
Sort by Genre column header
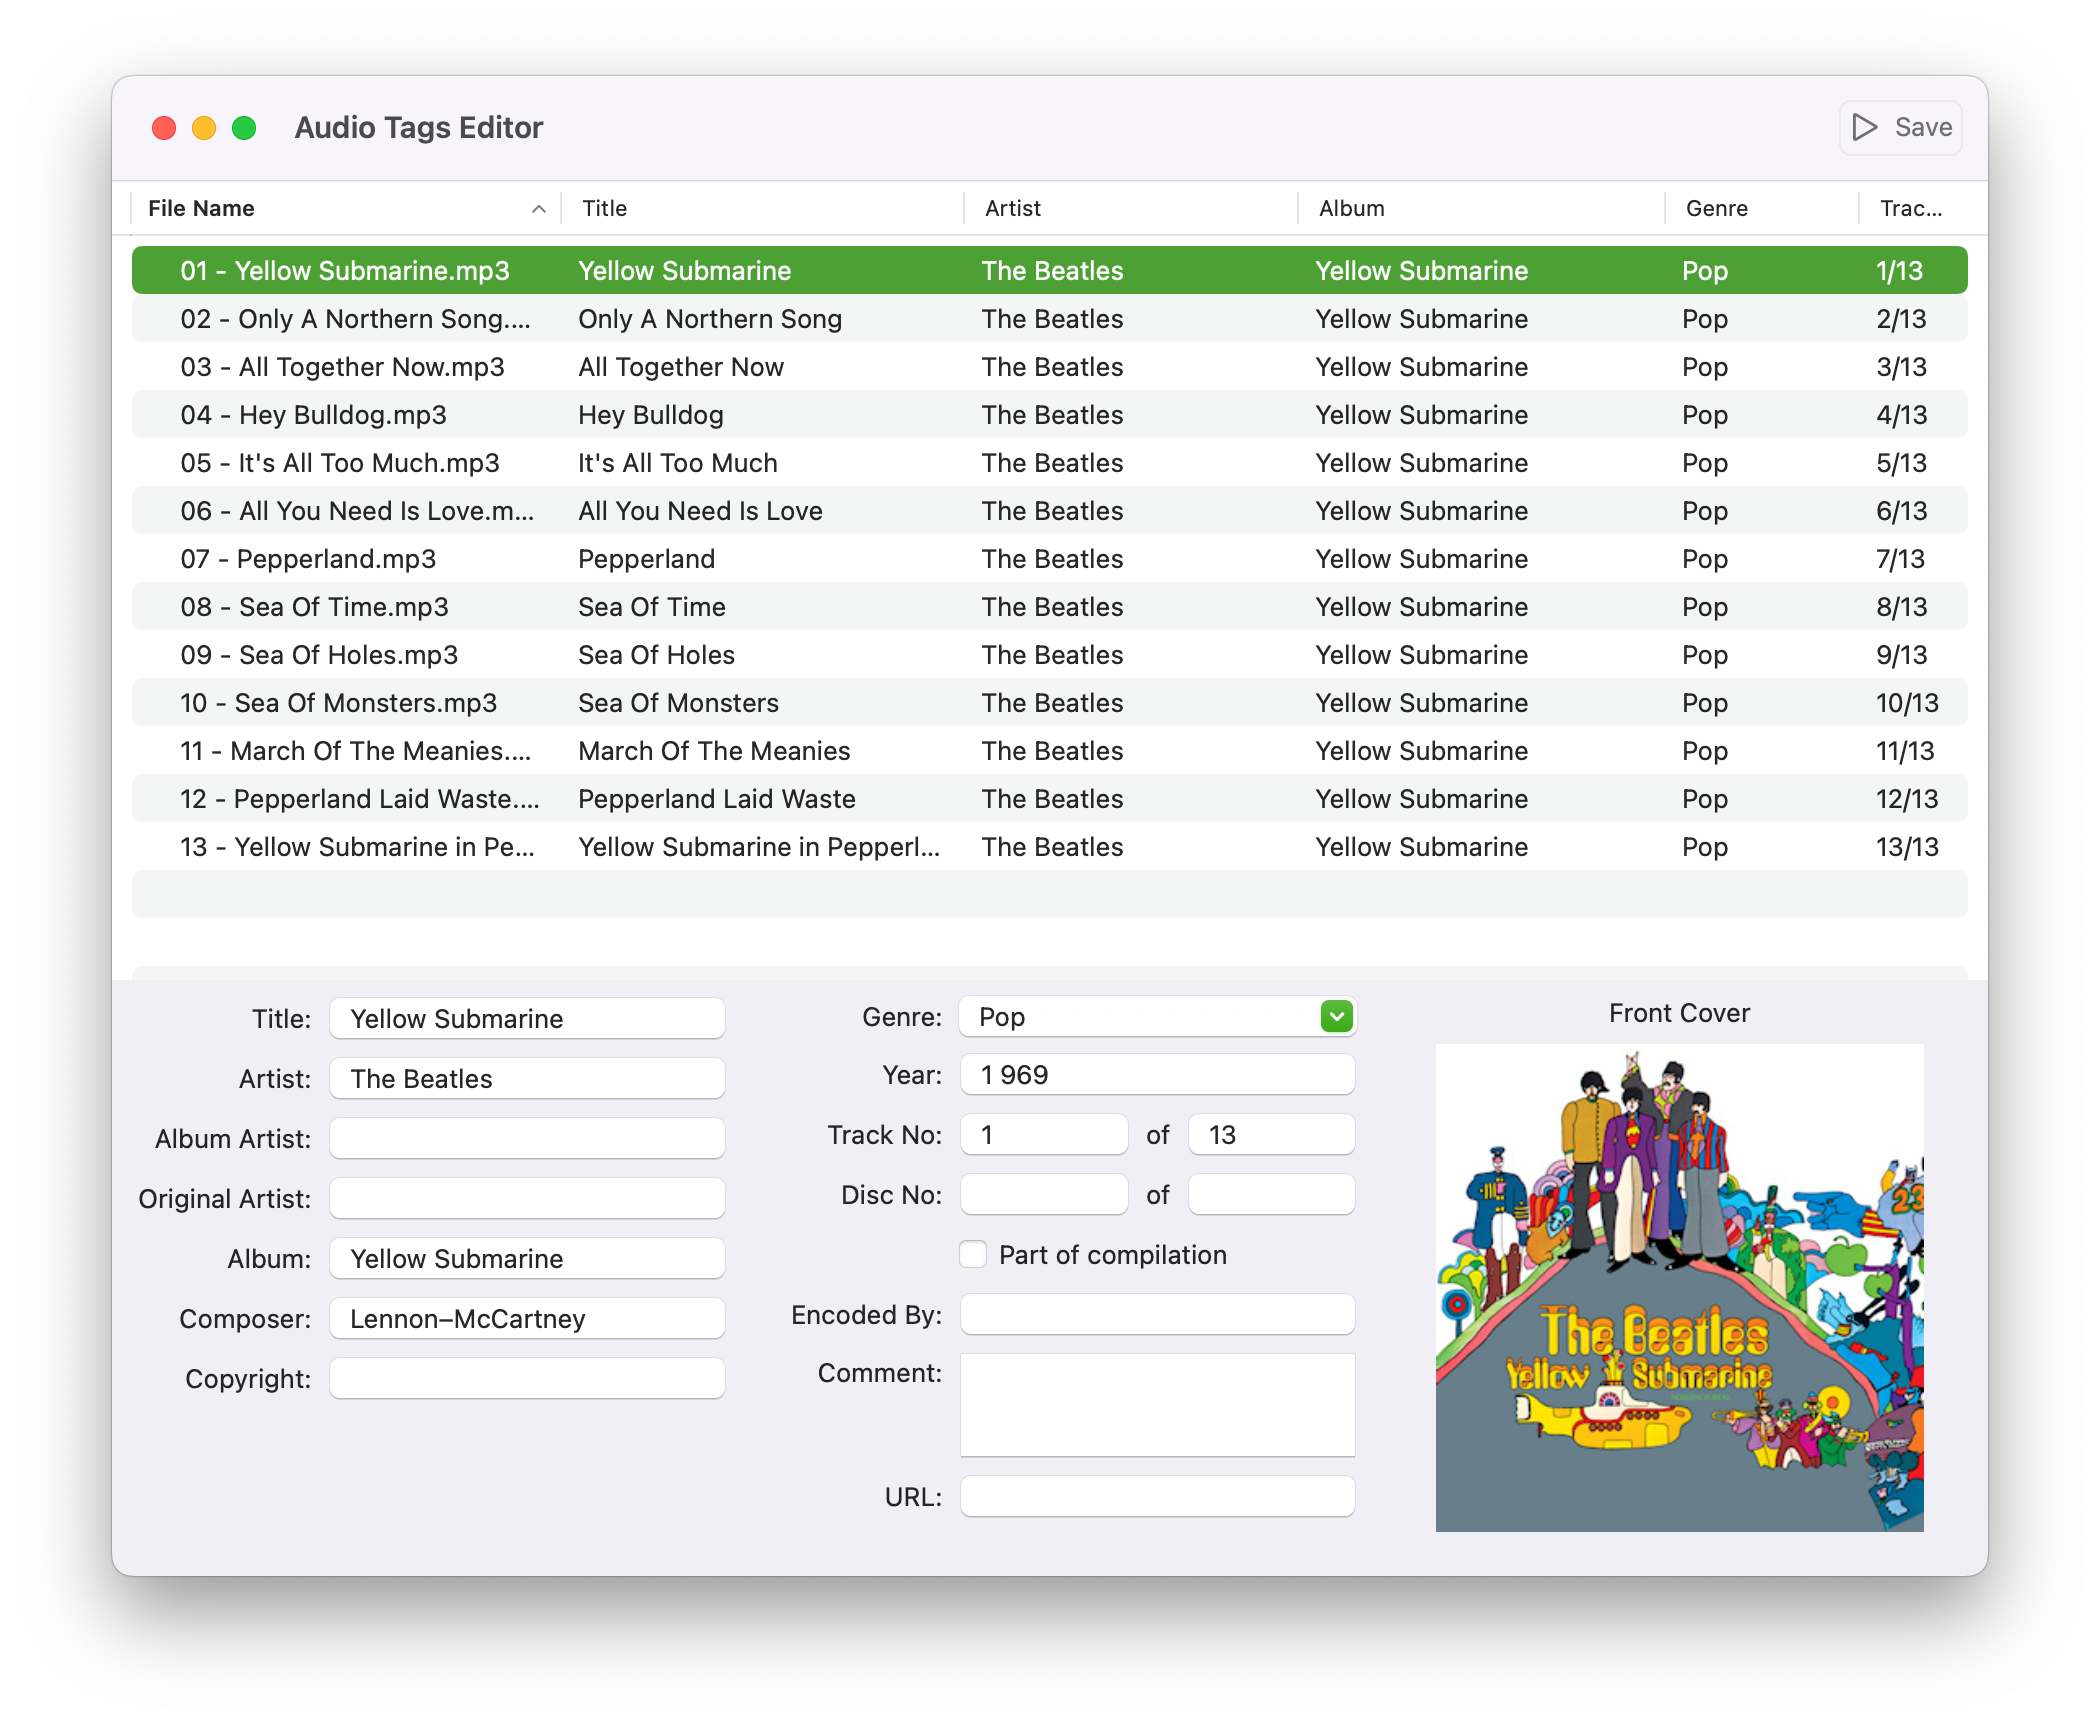[x=1762, y=208]
